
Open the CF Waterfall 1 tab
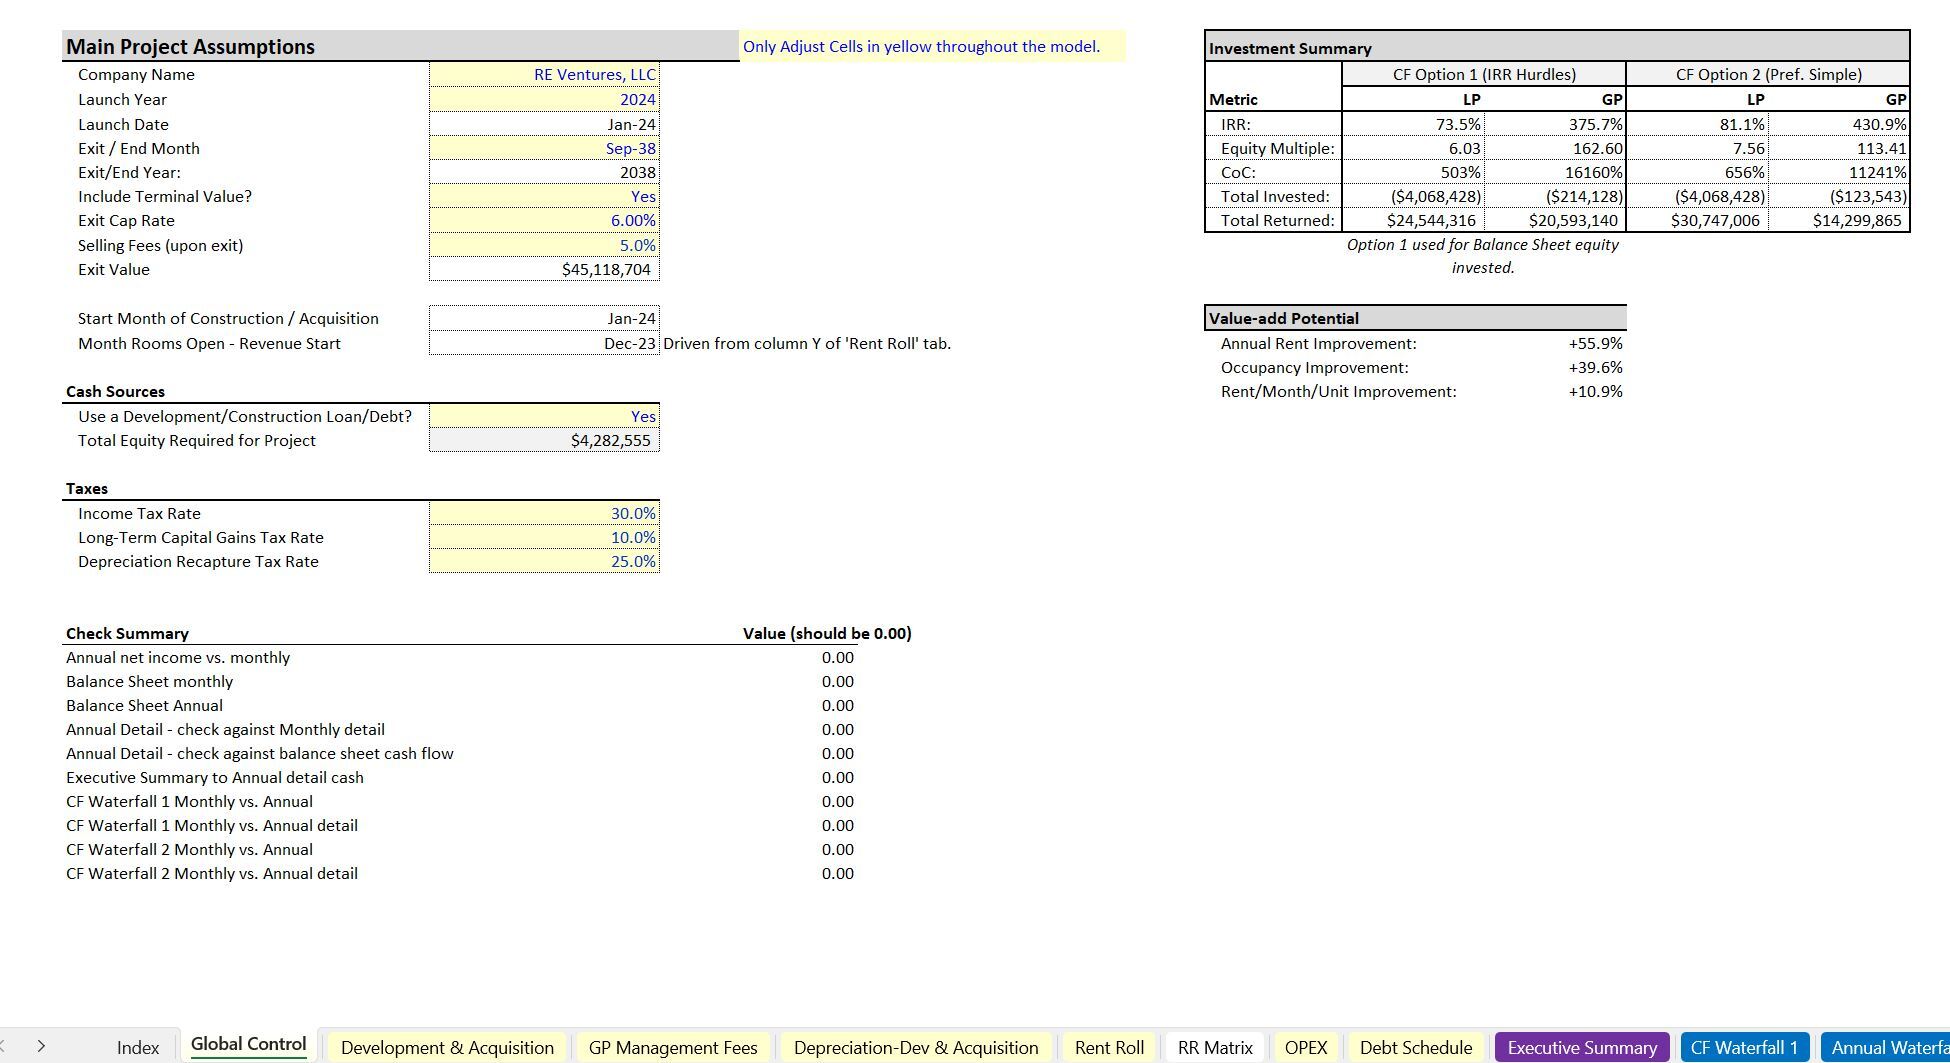pyautogui.click(x=1744, y=1047)
